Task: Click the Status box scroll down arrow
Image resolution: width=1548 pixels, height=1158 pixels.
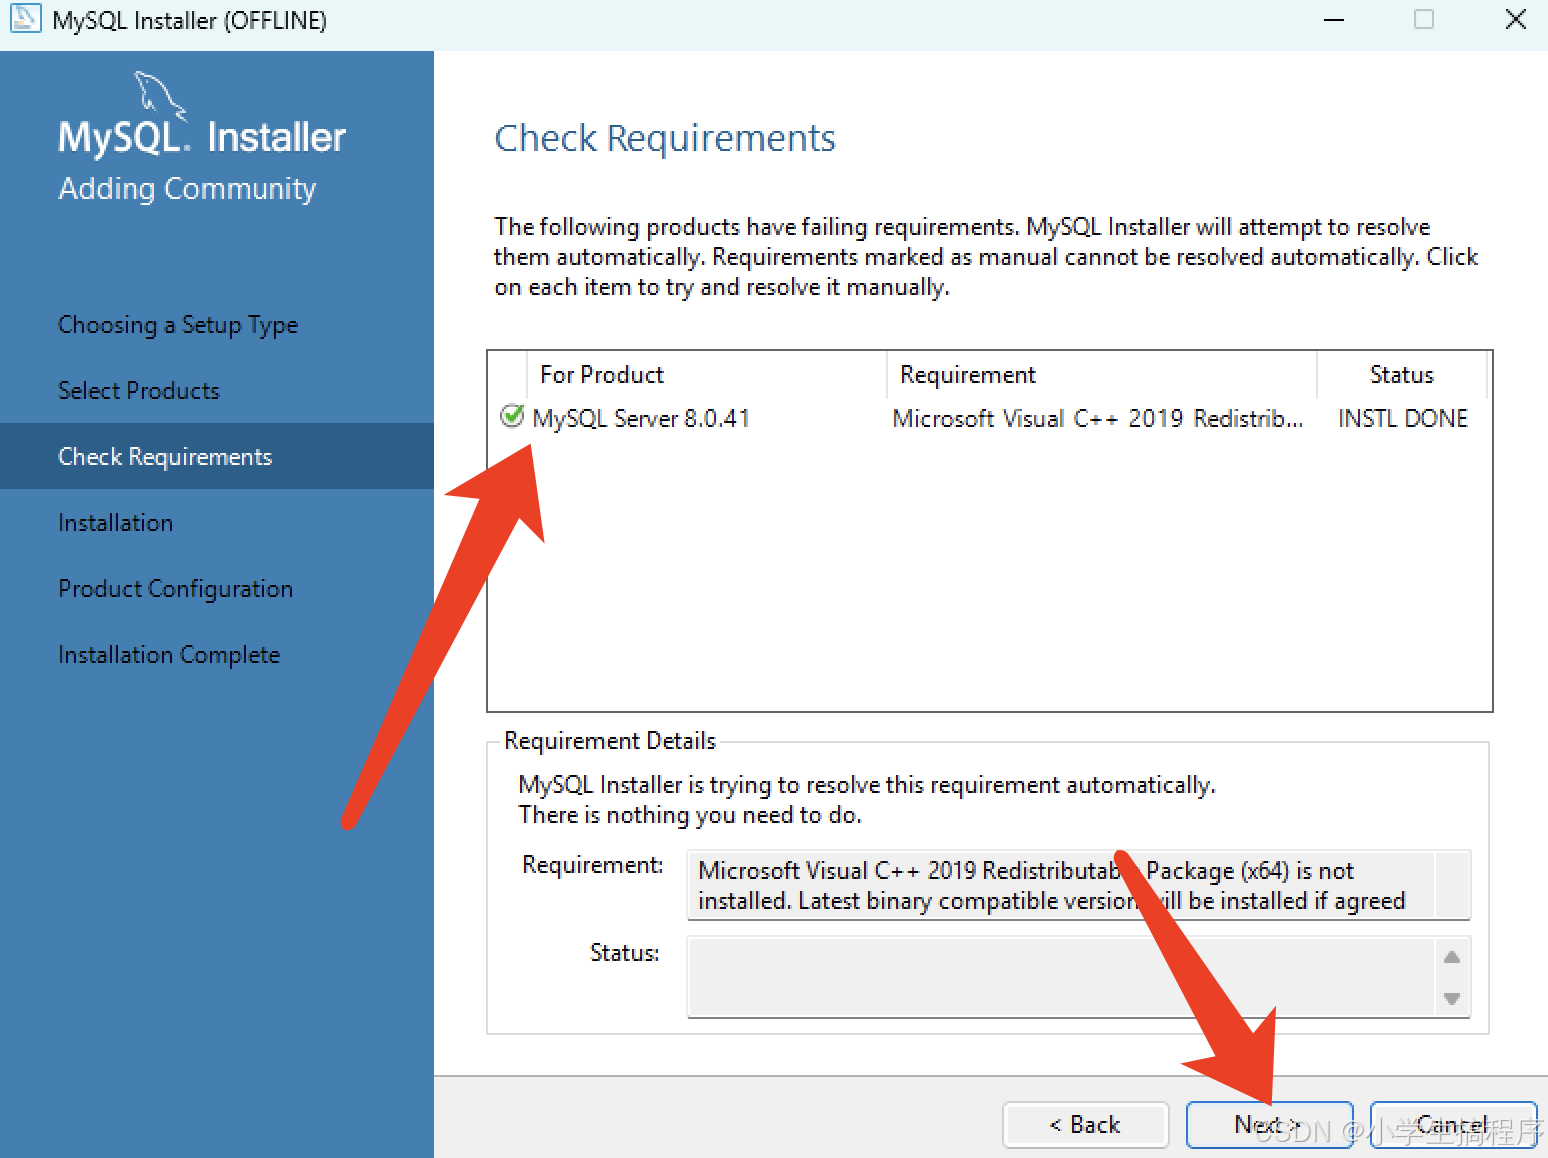Action: click(x=1452, y=999)
